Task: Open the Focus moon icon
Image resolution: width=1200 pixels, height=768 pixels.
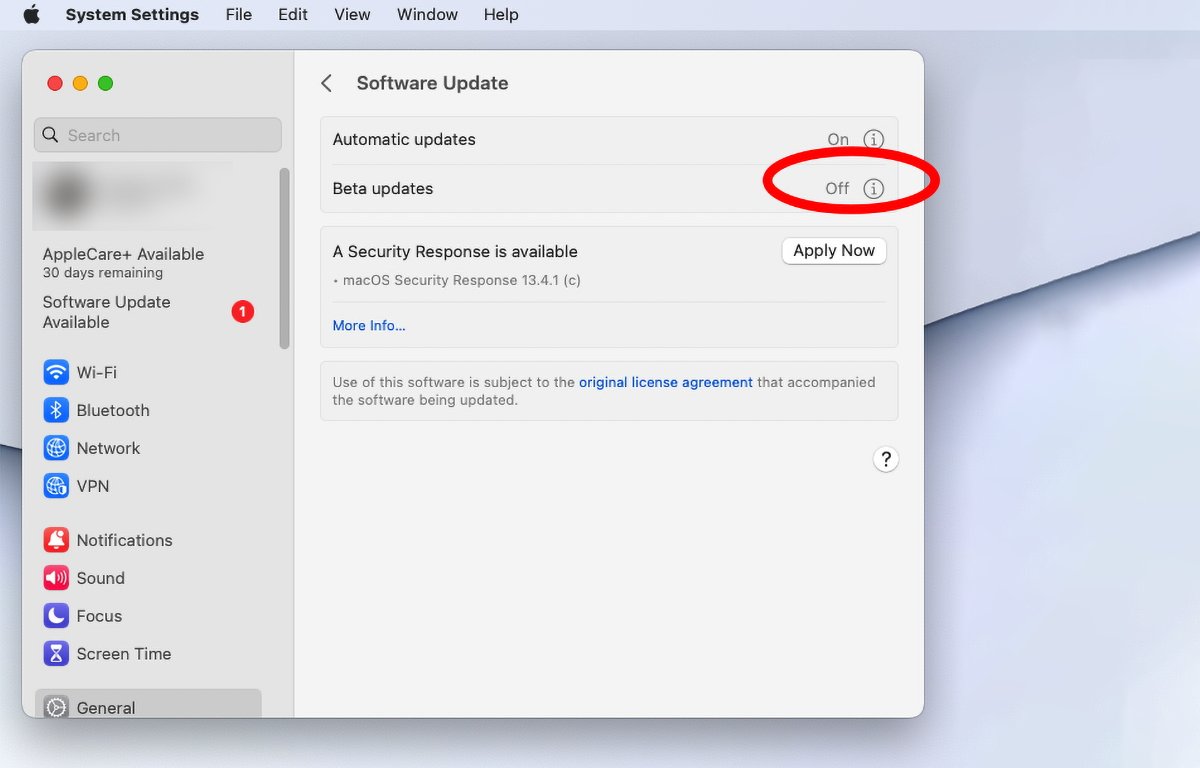Action: pyautogui.click(x=56, y=616)
